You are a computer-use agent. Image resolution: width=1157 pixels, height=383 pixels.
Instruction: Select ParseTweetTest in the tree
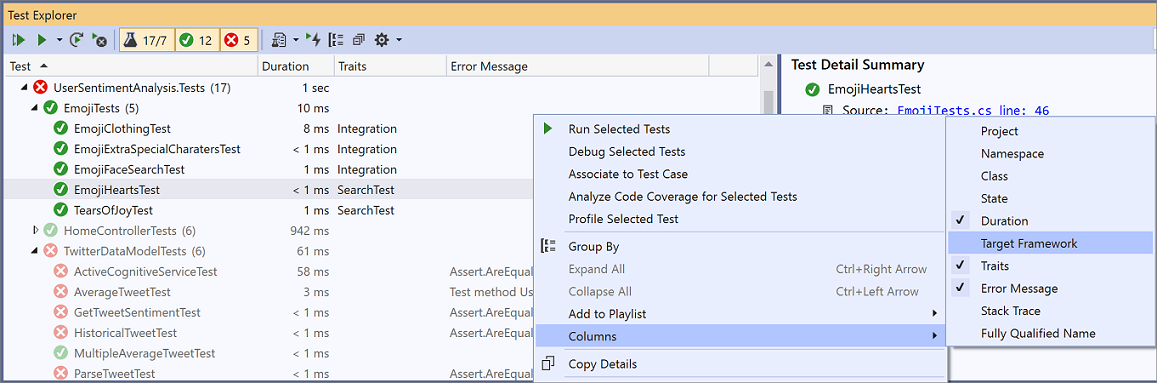(114, 373)
